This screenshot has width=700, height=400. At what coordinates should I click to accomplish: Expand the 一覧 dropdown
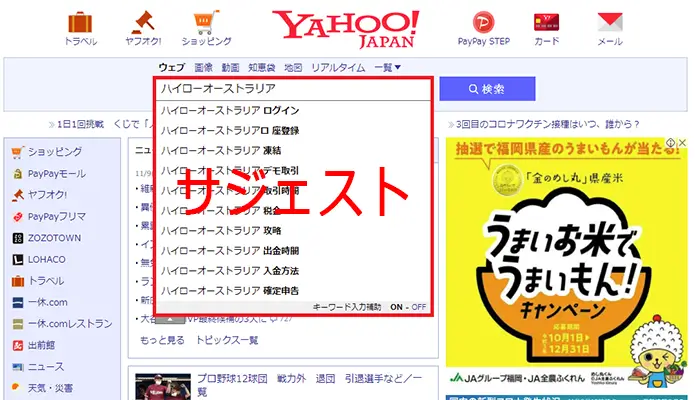coord(387,67)
